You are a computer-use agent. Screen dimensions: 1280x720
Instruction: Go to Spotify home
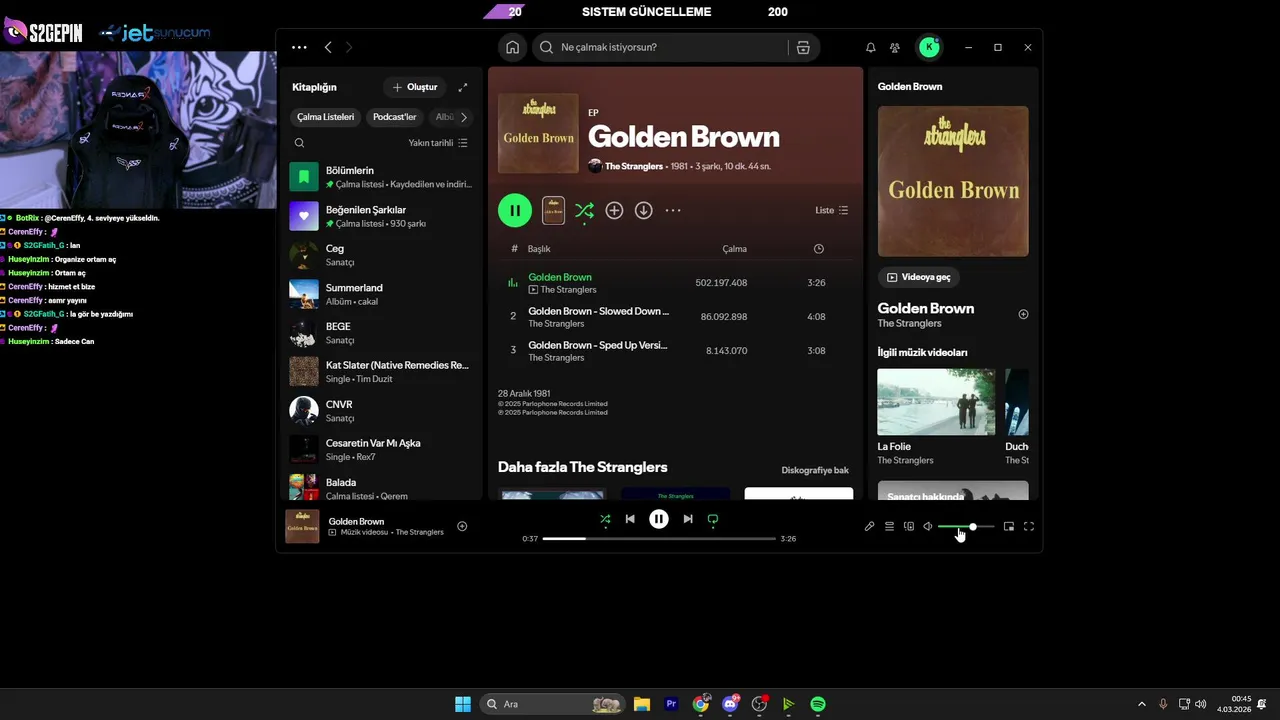point(512,47)
